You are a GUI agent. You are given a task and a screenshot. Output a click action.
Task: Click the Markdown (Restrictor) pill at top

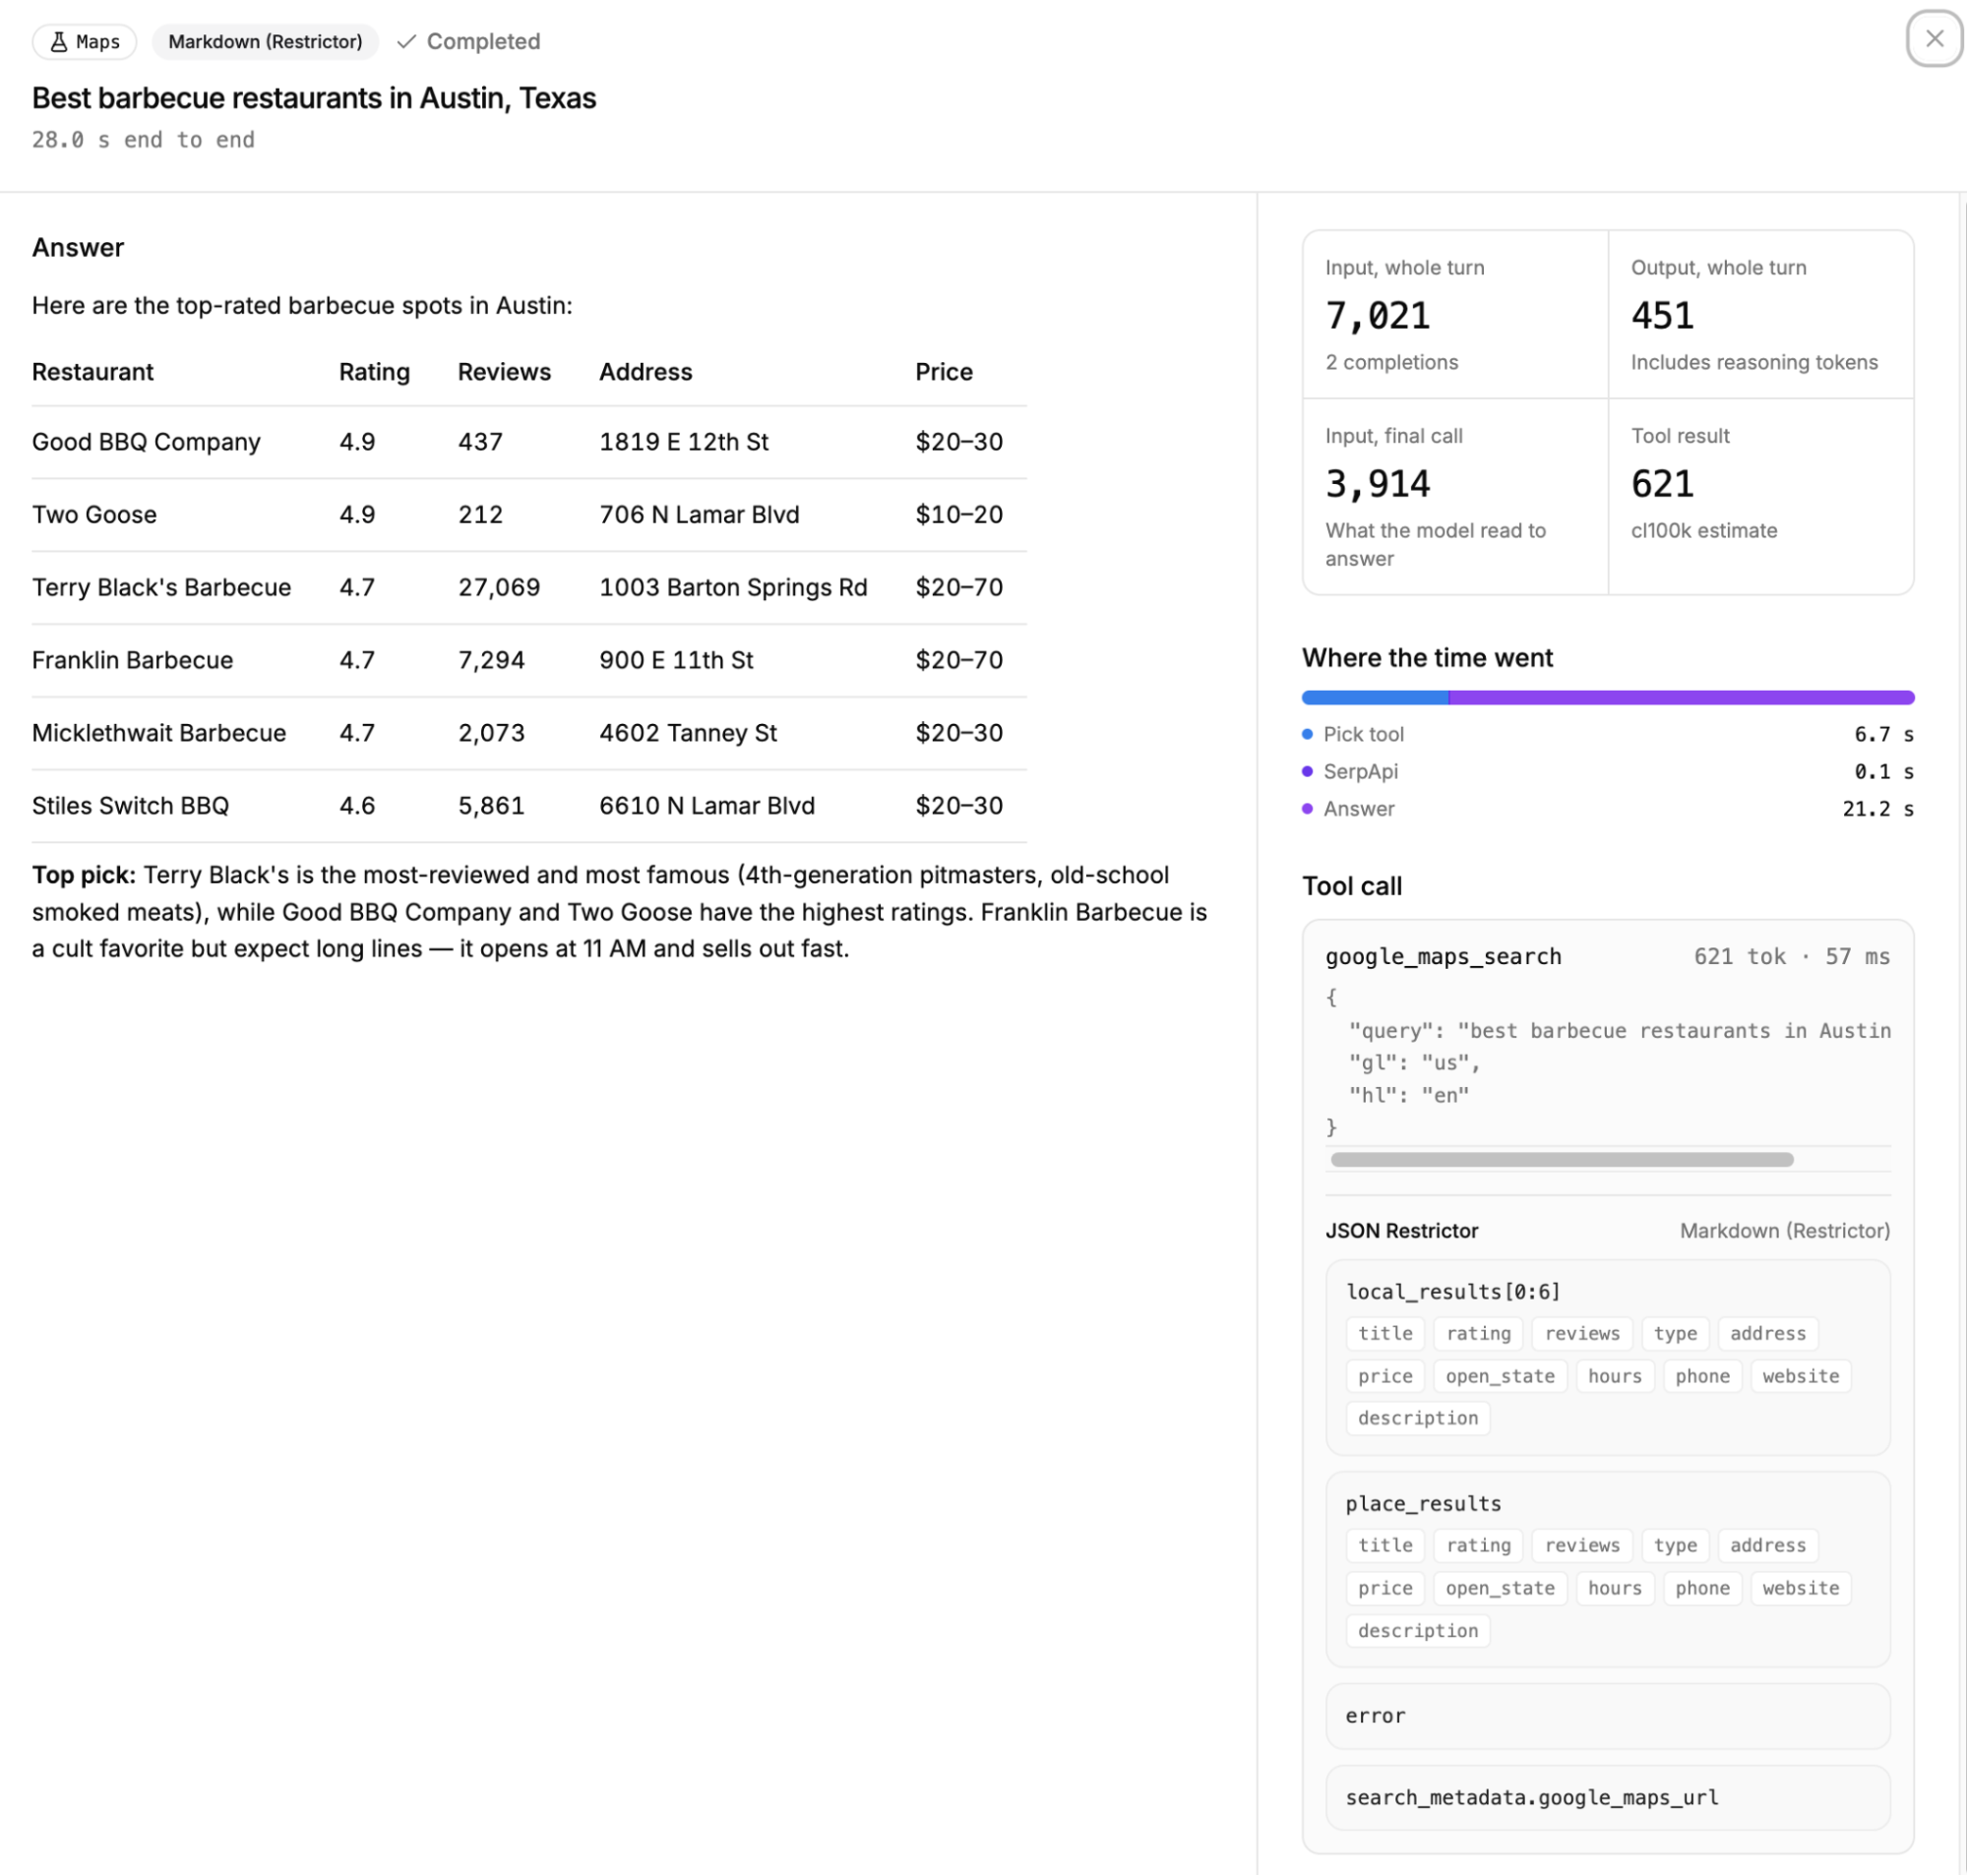tap(265, 41)
